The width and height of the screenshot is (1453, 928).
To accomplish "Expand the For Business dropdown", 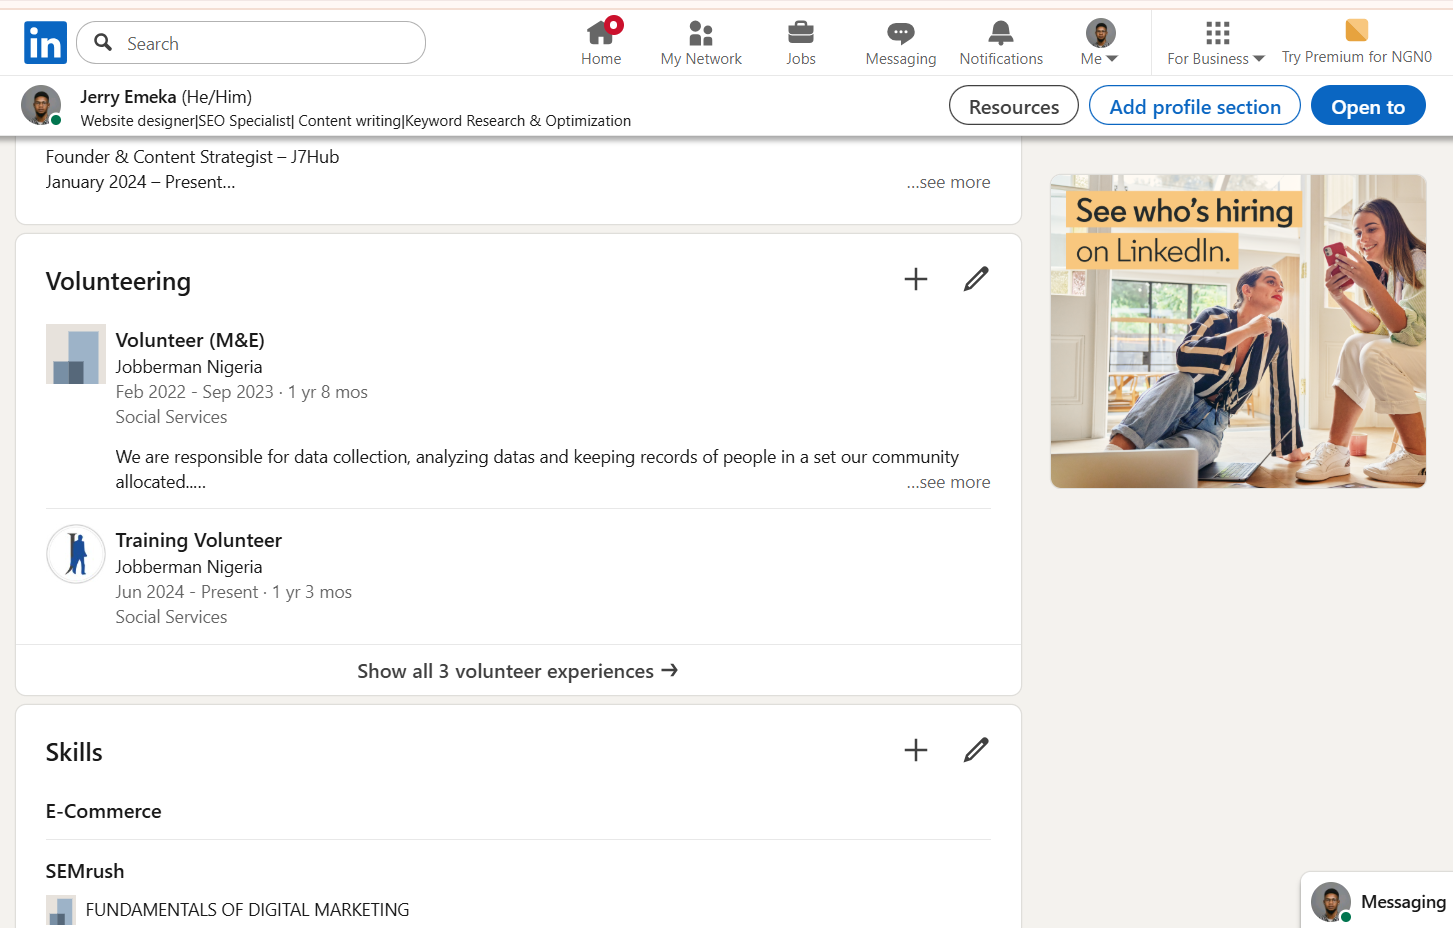I will (x=1215, y=40).
